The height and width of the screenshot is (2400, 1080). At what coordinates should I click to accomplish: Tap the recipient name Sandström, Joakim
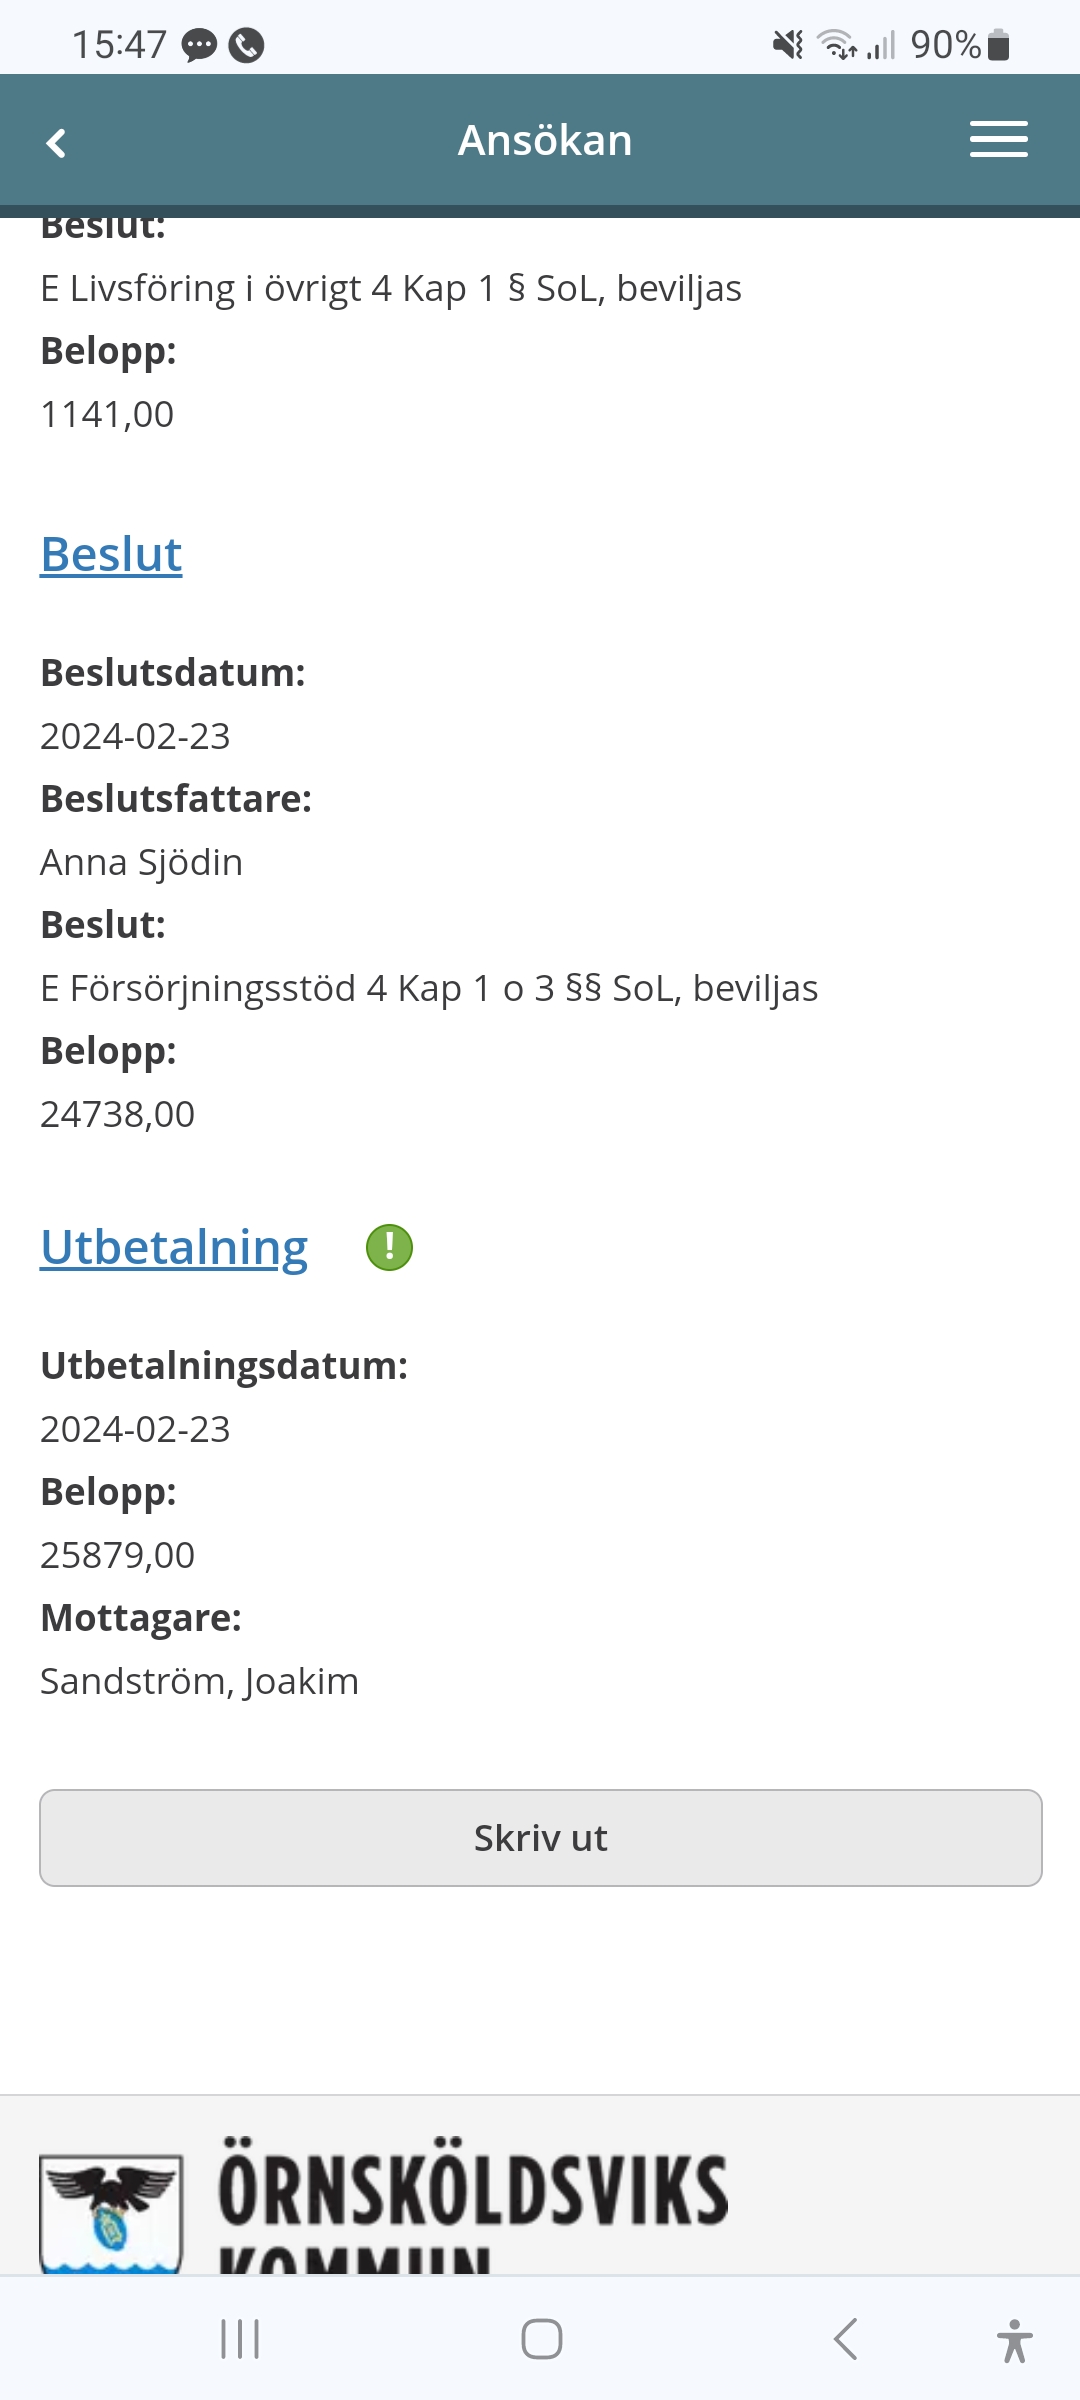click(x=199, y=1681)
